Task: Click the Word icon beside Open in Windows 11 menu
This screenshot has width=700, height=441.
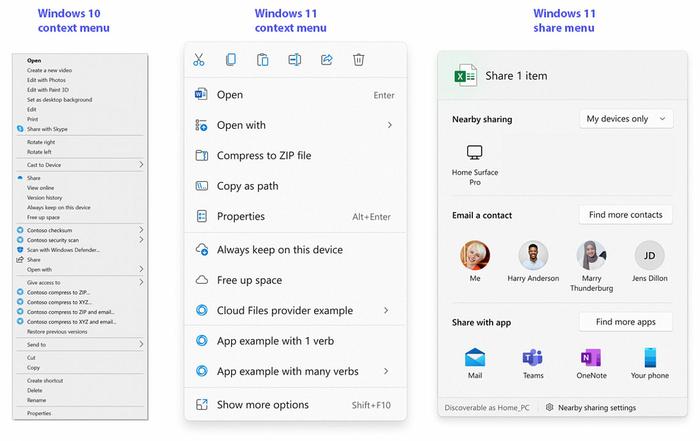Action: [x=201, y=94]
